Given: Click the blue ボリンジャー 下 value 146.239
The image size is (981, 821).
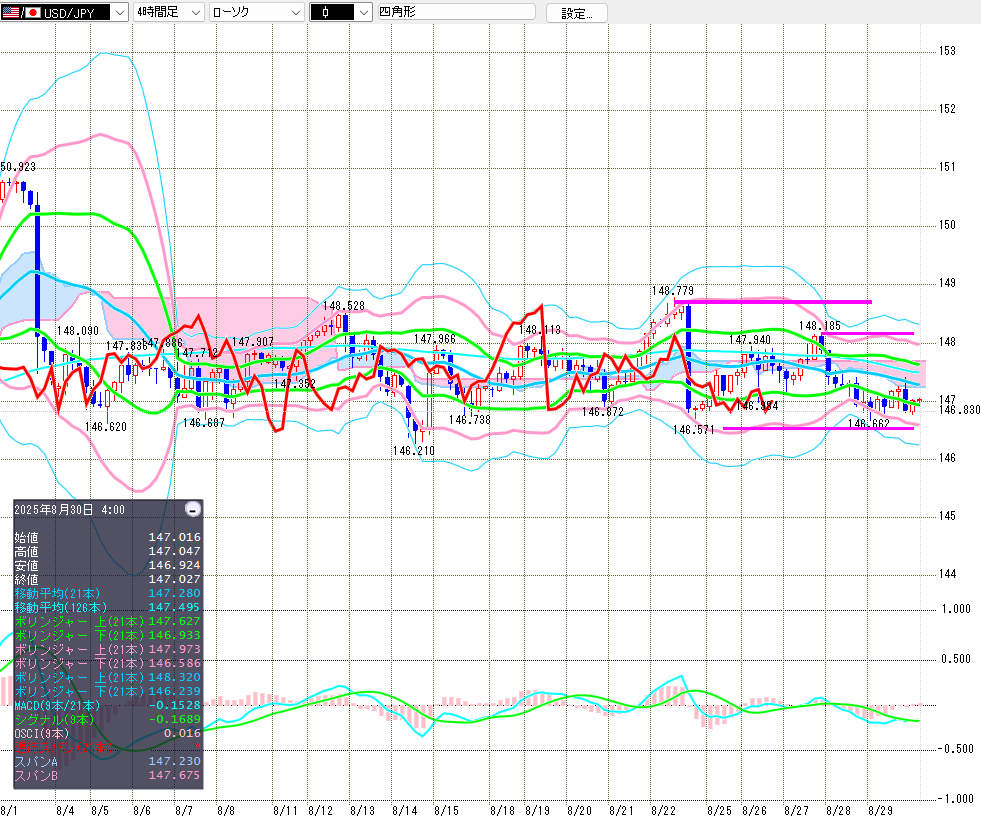Looking at the screenshot, I should coord(175,691).
